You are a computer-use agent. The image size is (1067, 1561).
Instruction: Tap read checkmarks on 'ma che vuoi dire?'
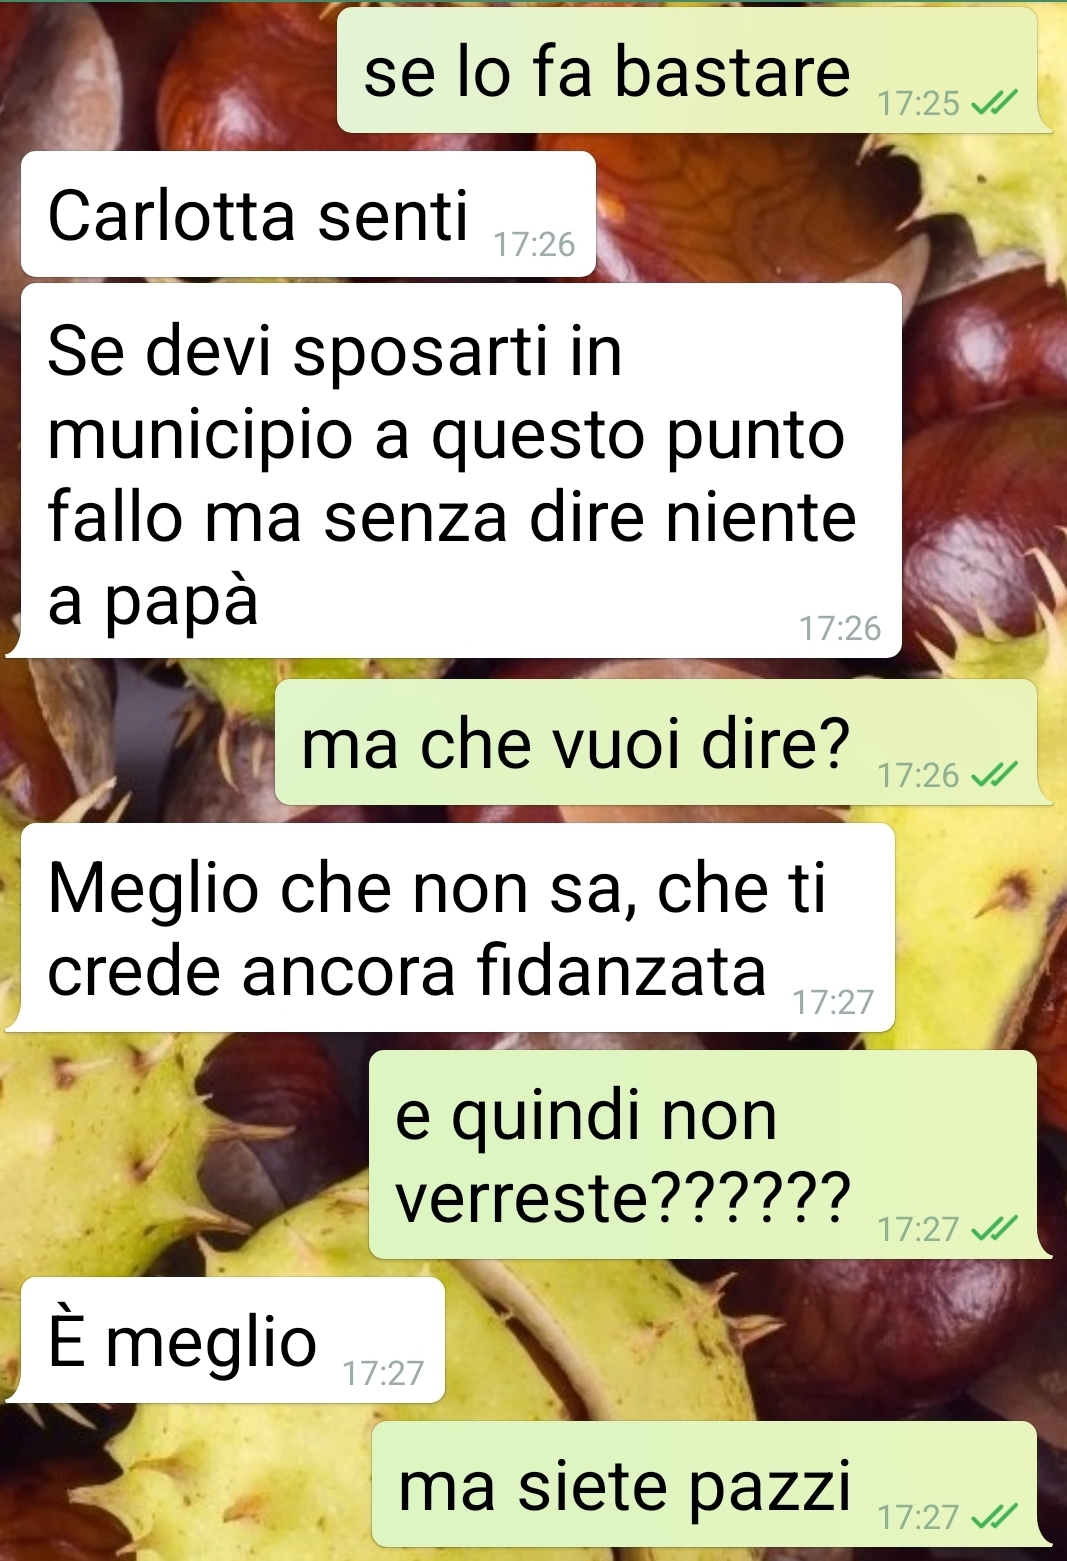(995, 774)
